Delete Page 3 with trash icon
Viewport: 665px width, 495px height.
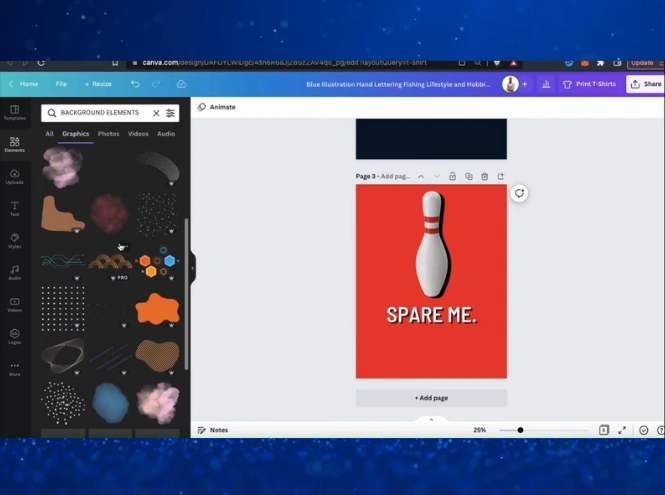coord(485,176)
